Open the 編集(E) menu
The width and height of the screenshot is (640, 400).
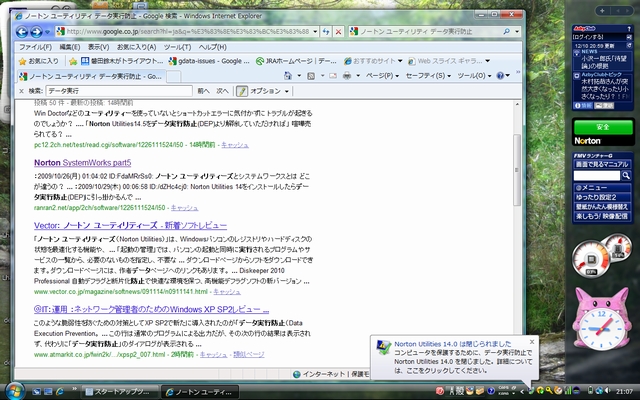pos(70,47)
